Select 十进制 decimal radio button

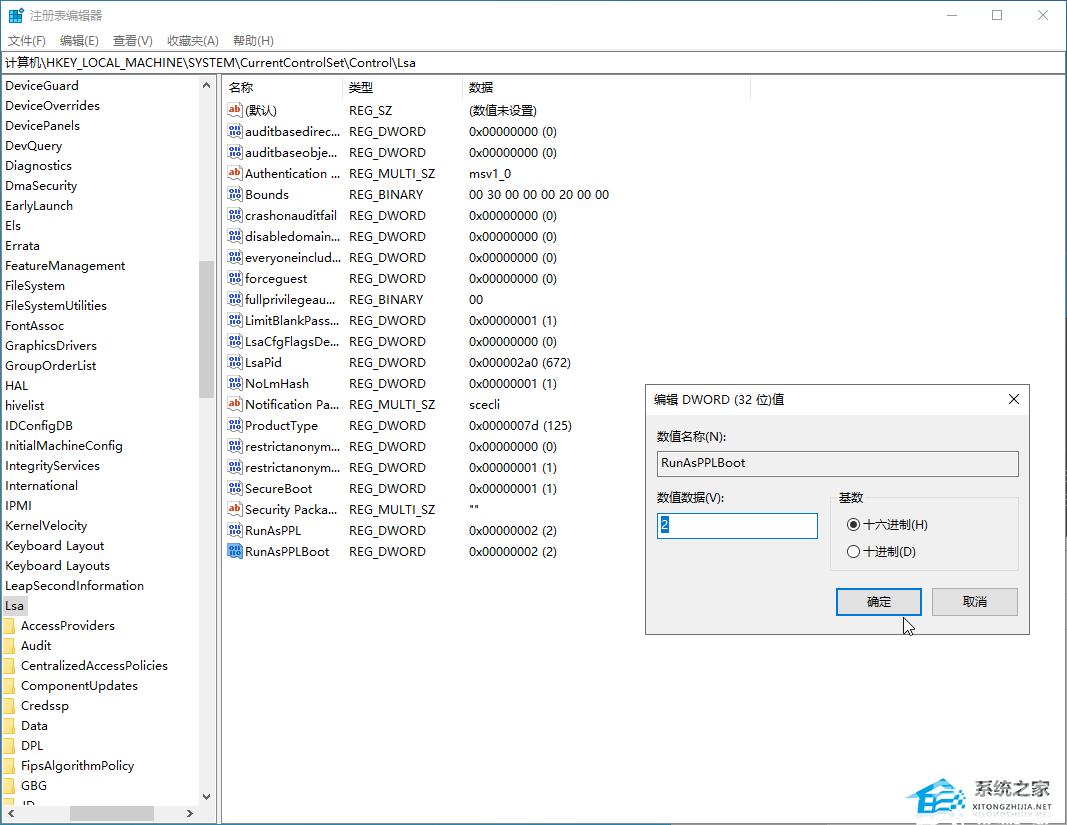tap(853, 551)
